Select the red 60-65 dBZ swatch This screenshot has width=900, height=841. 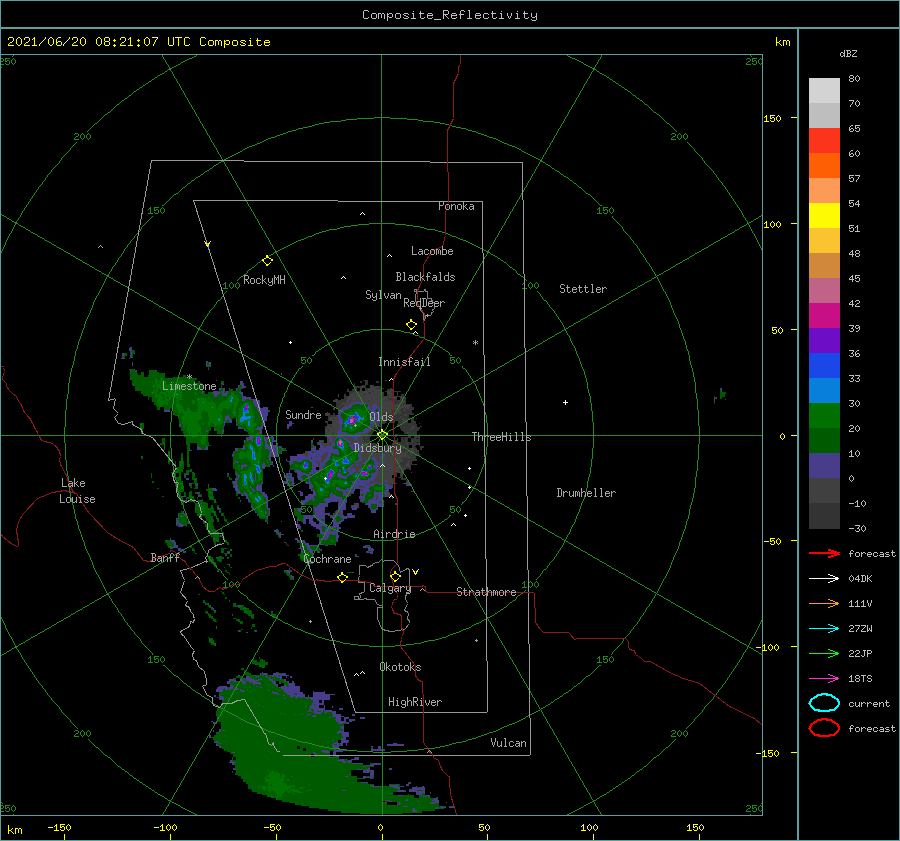[824, 141]
